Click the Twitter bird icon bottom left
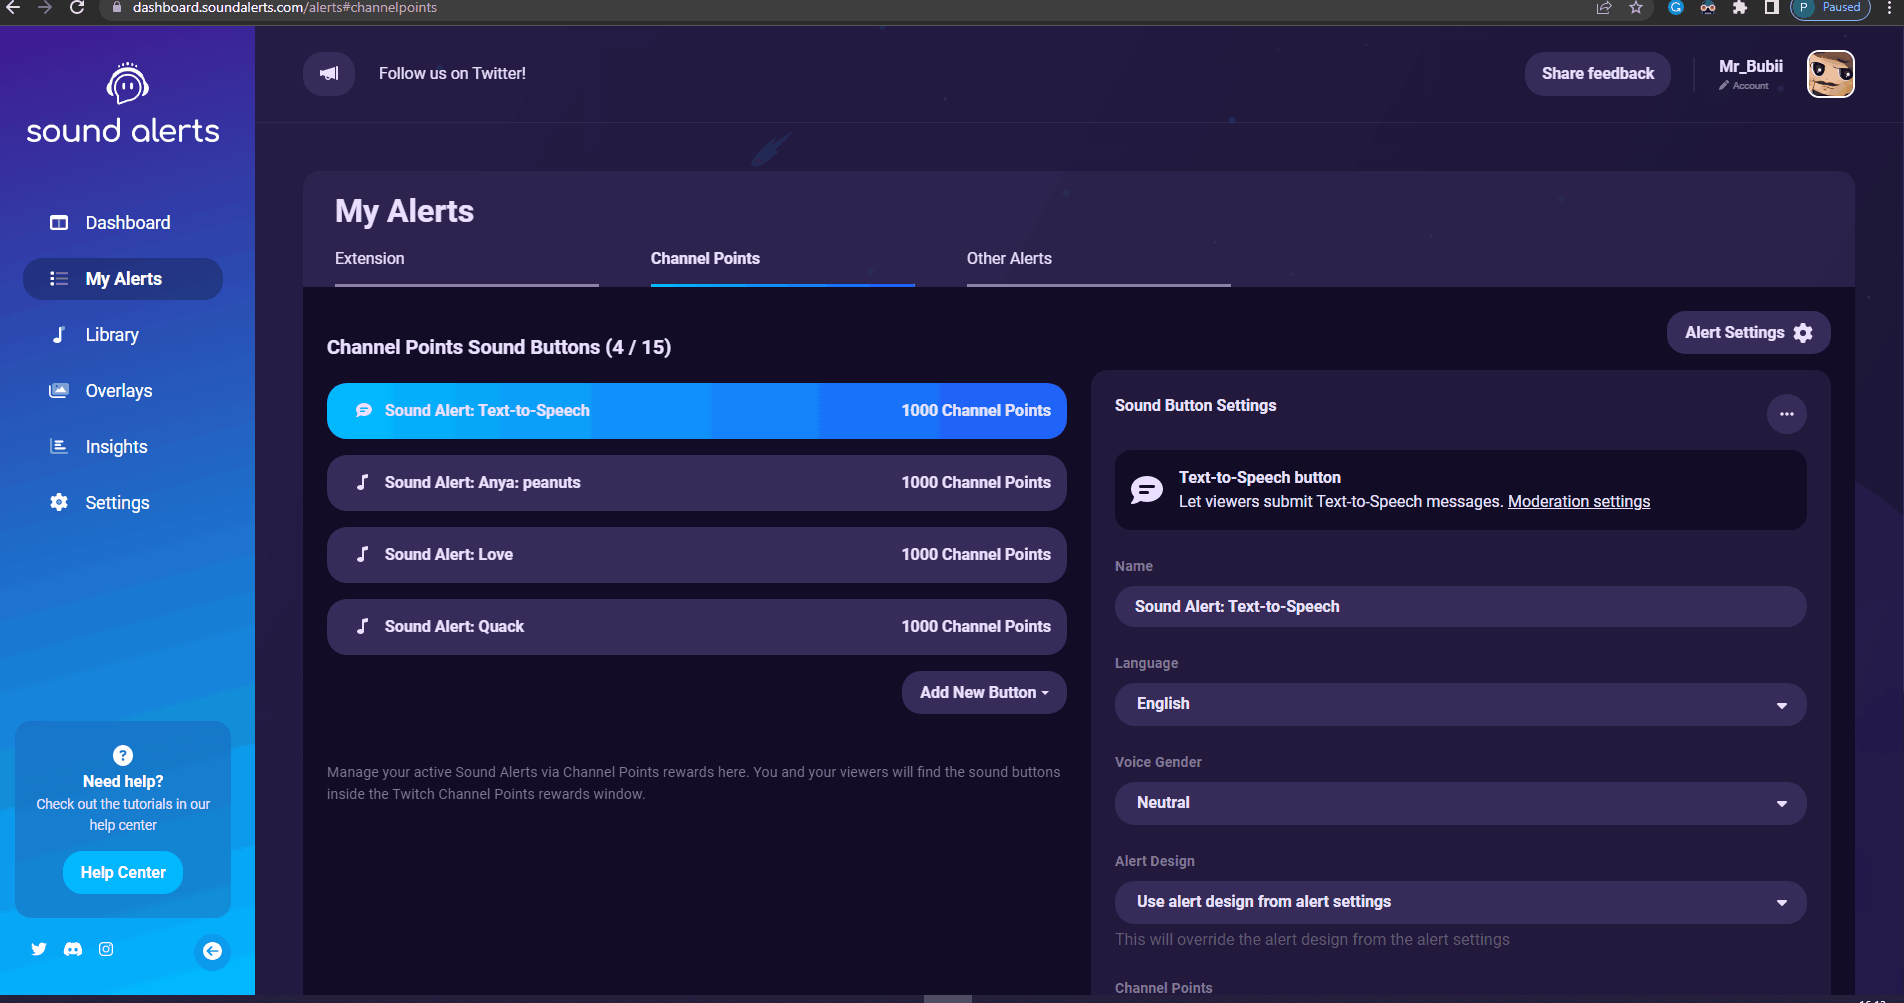The image size is (1904, 1003). pyautogui.click(x=39, y=949)
